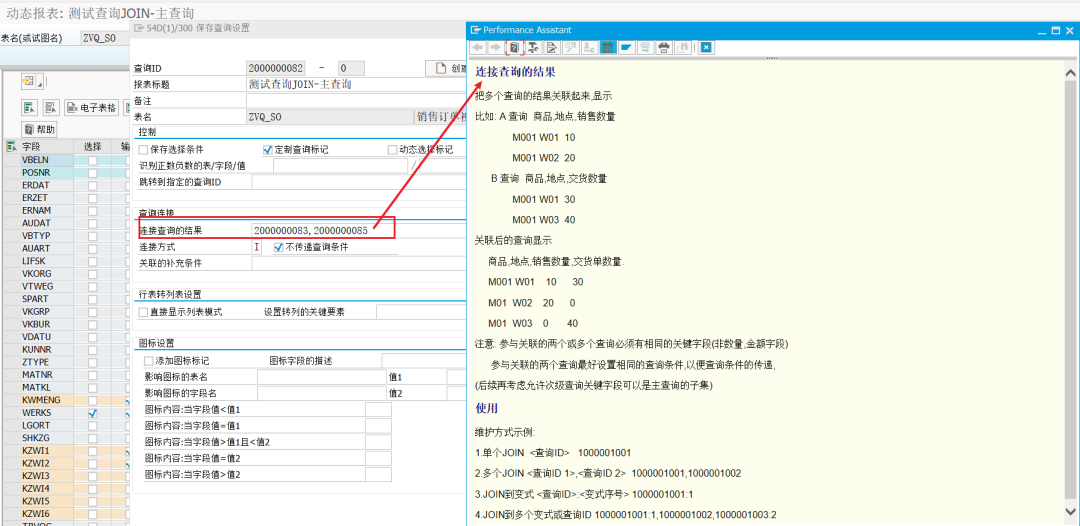Image resolution: width=1080 pixels, height=526 pixels.
Task: Click the 设置转列的关键要素 input field
Action: pyautogui.click(x=422, y=313)
